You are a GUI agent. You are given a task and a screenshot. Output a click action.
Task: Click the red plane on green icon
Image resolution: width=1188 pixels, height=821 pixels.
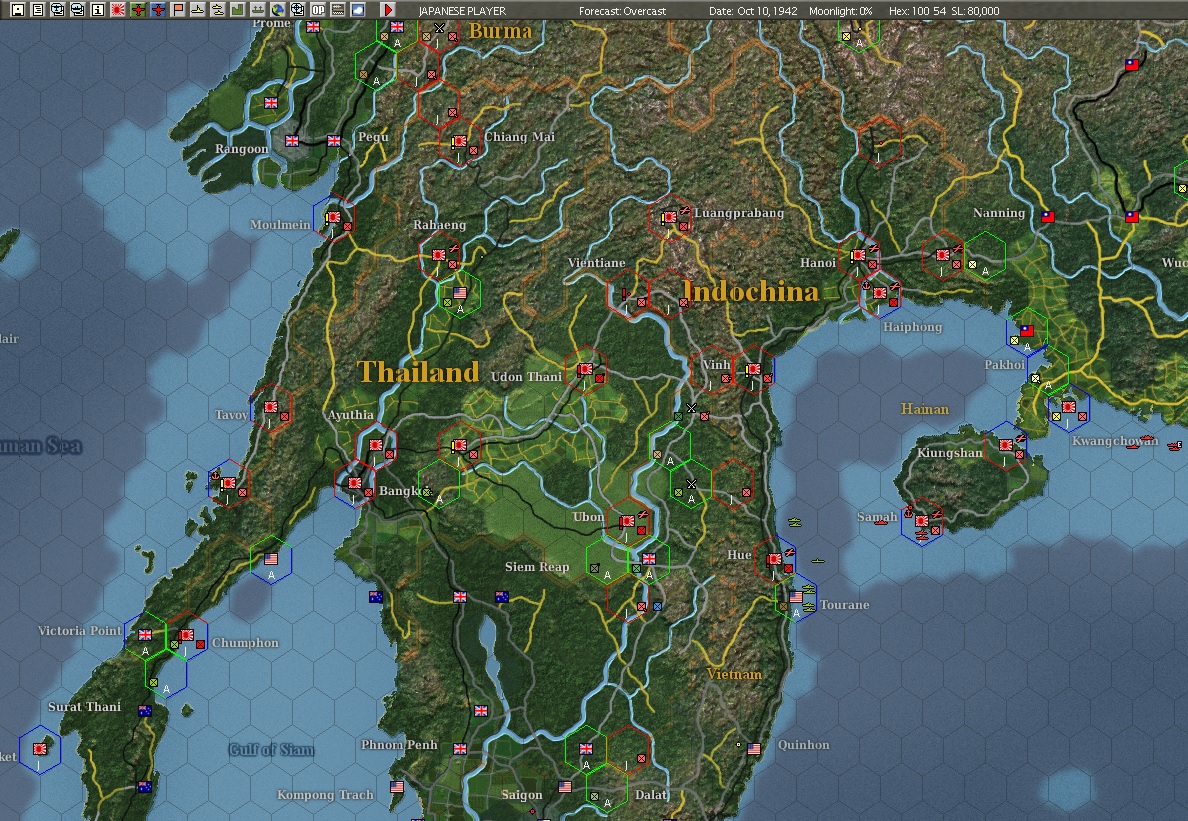138,10
